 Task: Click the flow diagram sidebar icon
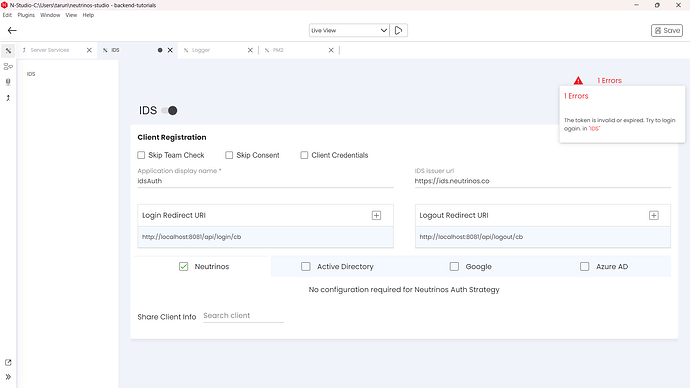8,66
